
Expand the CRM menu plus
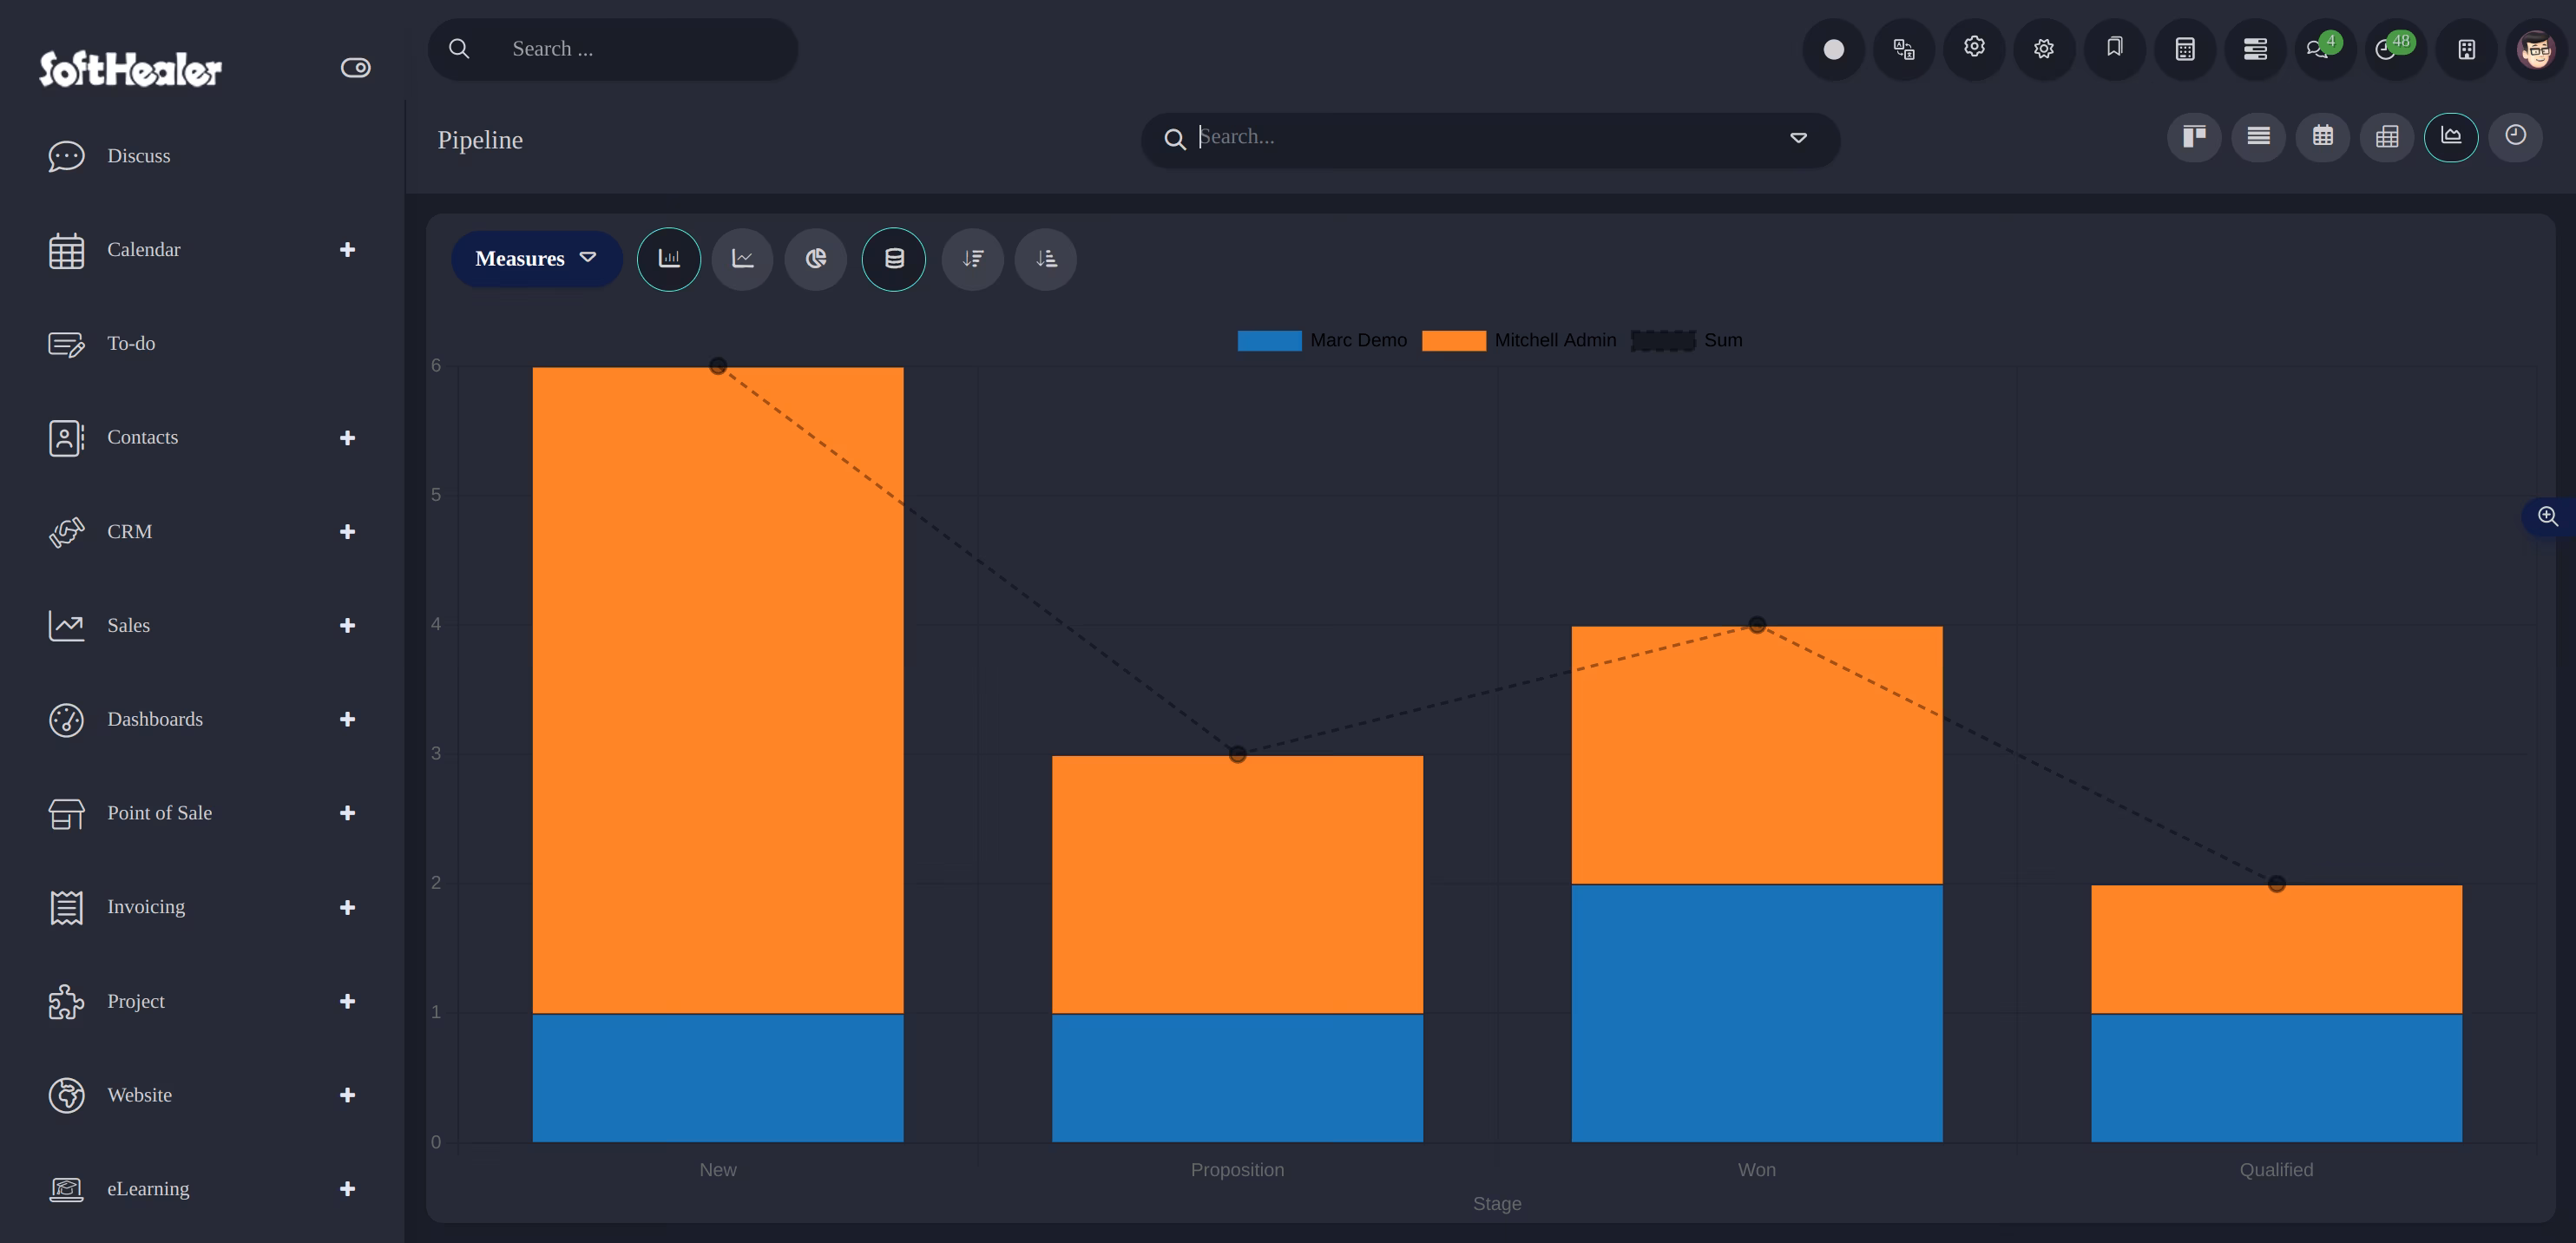tap(347, 532)
